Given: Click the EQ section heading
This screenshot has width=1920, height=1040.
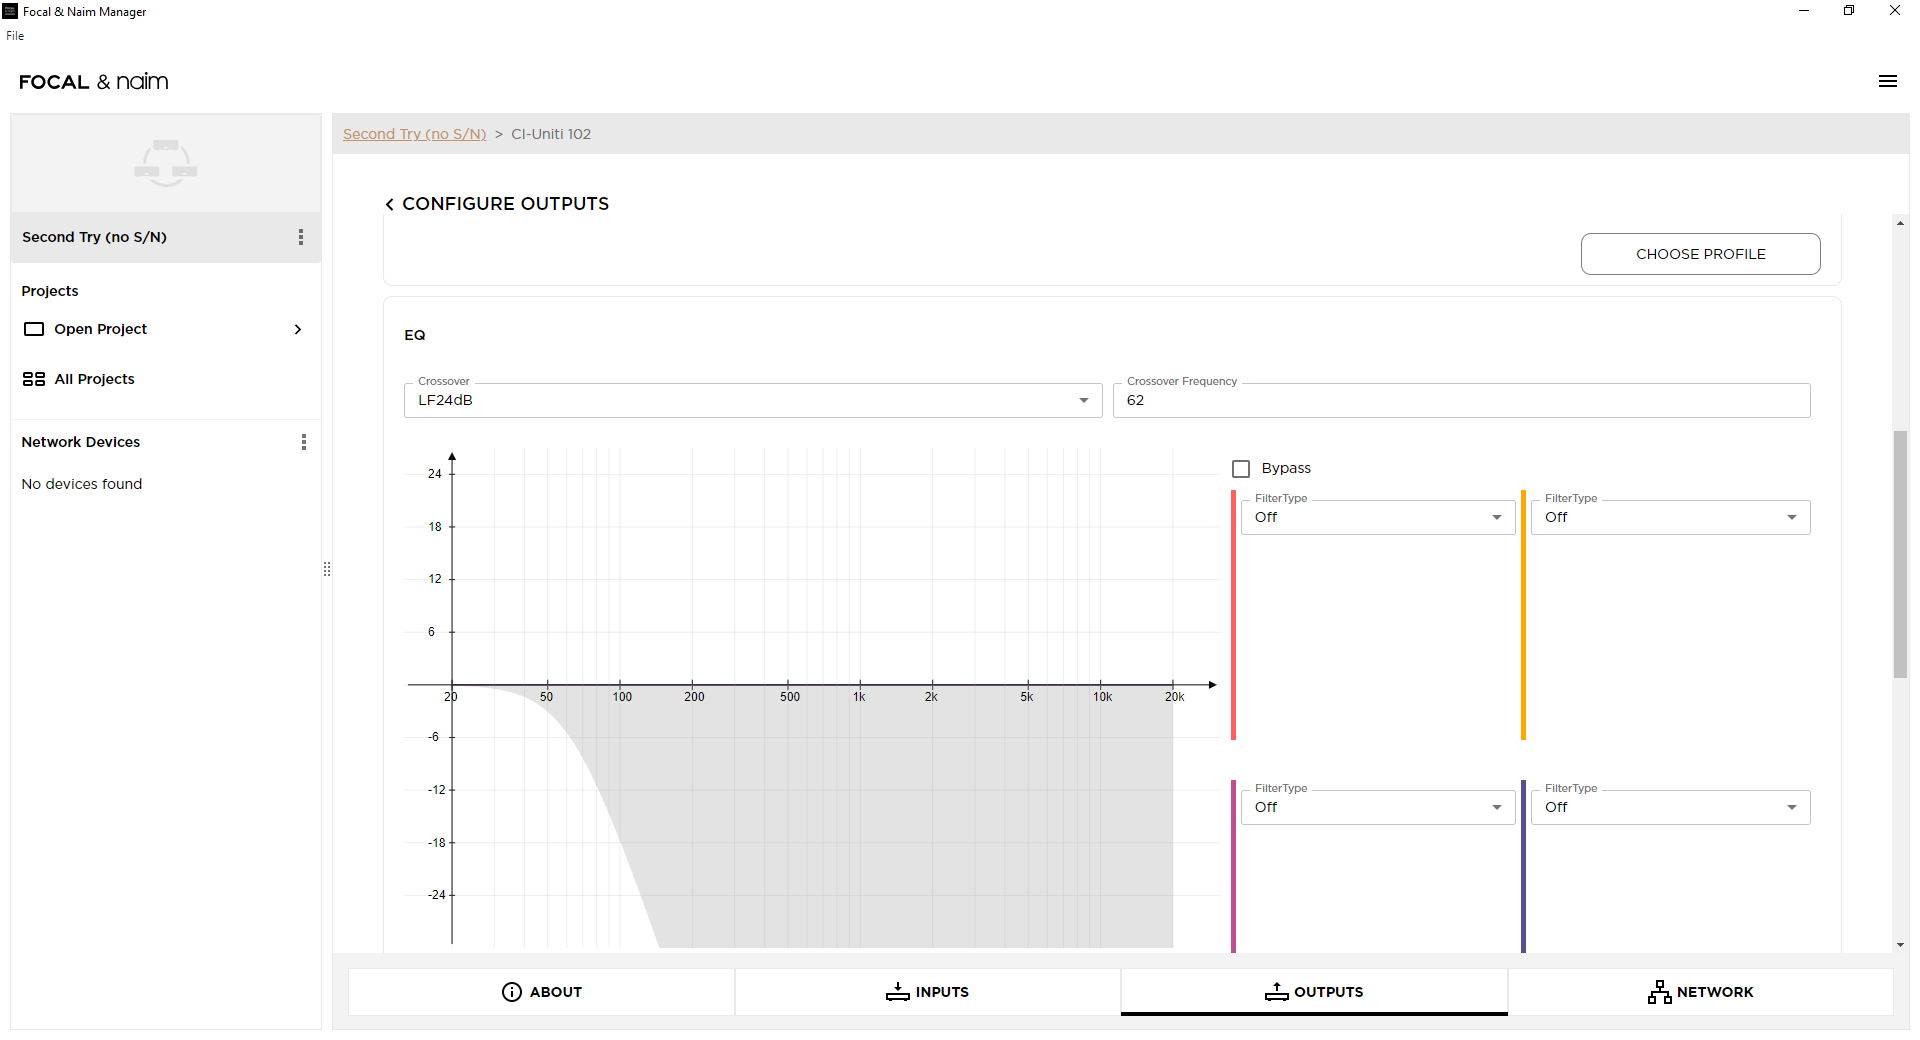Looking at the screenshot, I should (415, 335).
